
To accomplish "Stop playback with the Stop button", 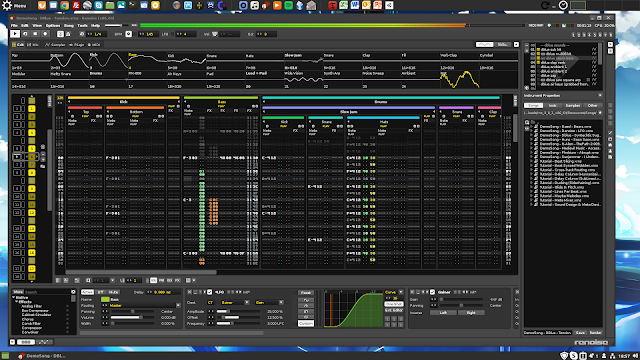I will (x=35, y=34).
